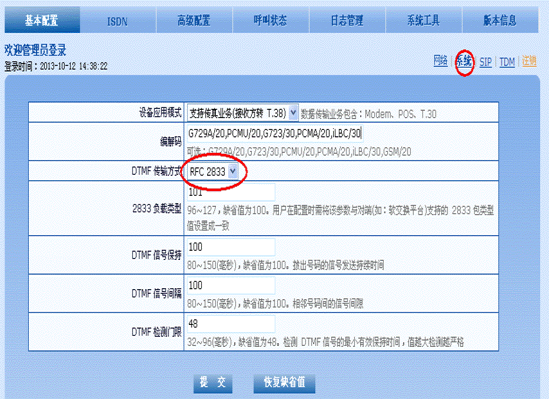
Task: Select the 系统工具 tab
Action: tap(424, 20)
